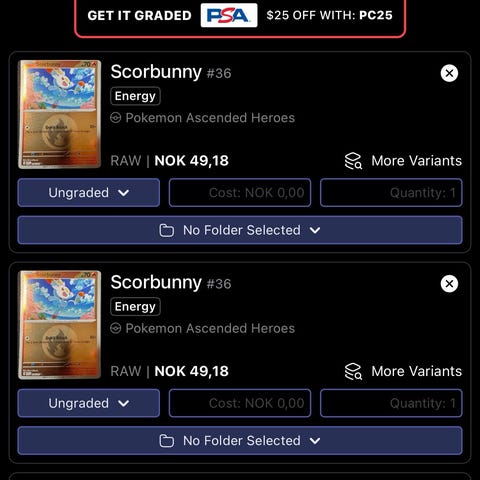Image resolution: width=480 pixels, height=480 pixels.
Task: Click the Energy tag on first card
Action: pos(135,96)
